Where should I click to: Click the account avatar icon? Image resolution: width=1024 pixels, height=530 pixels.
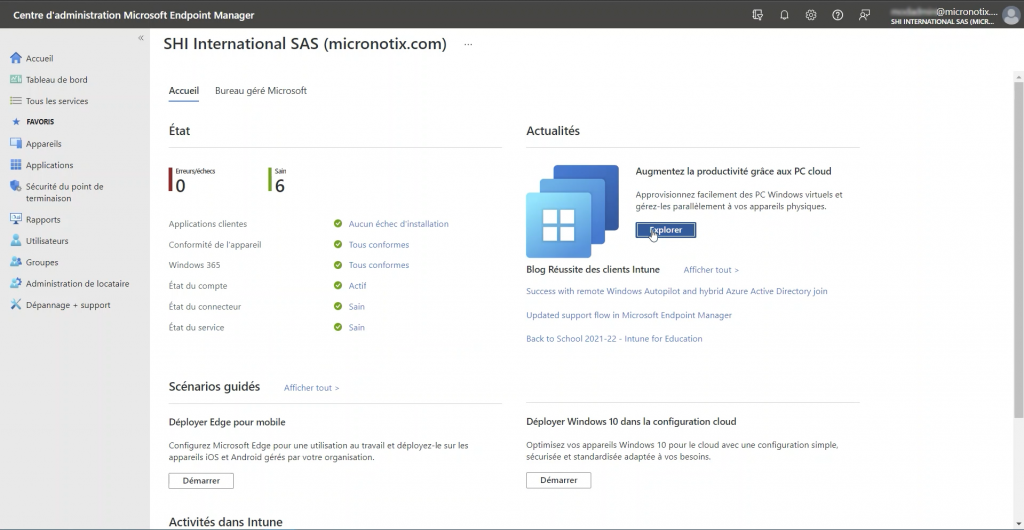[1010, 15]
